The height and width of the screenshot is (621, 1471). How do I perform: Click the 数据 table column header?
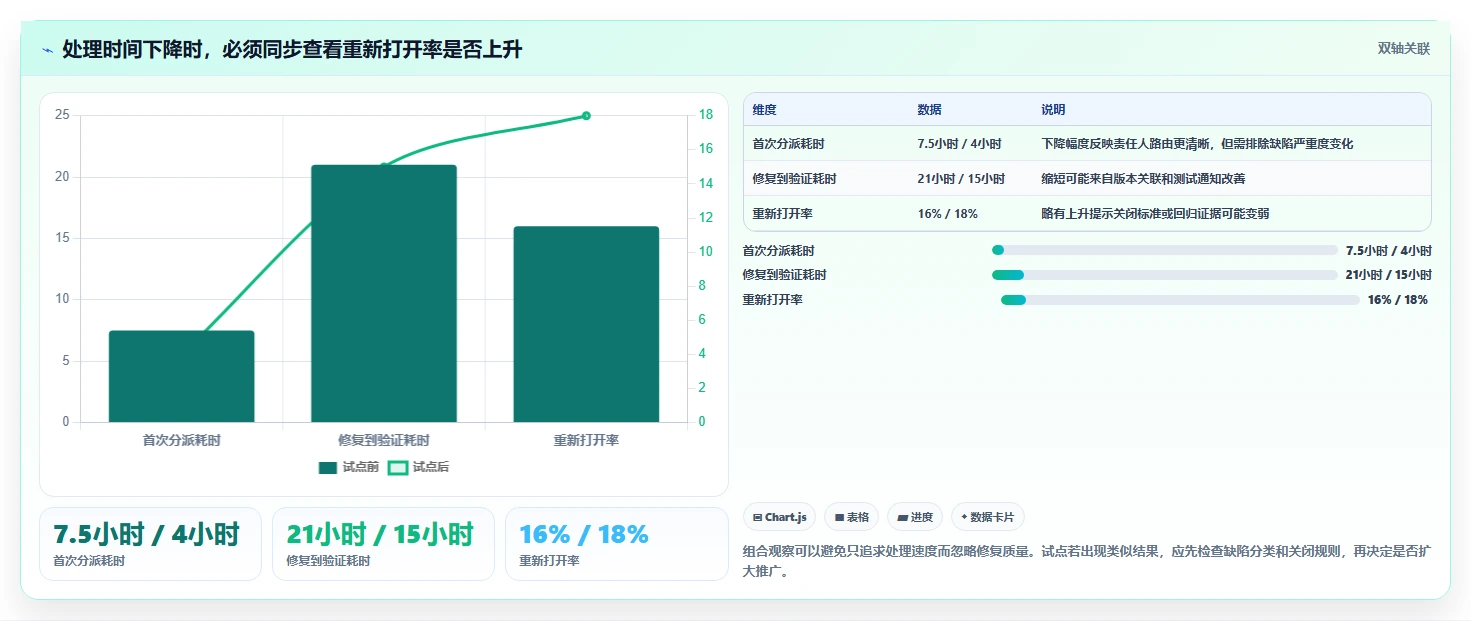[929, 110]
